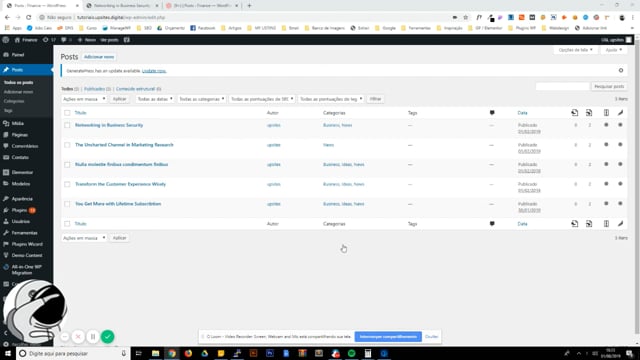This screenshot has height=360, width=640.
Task: Click the green checkmark Loom finish button
Action: coord(107,337)
